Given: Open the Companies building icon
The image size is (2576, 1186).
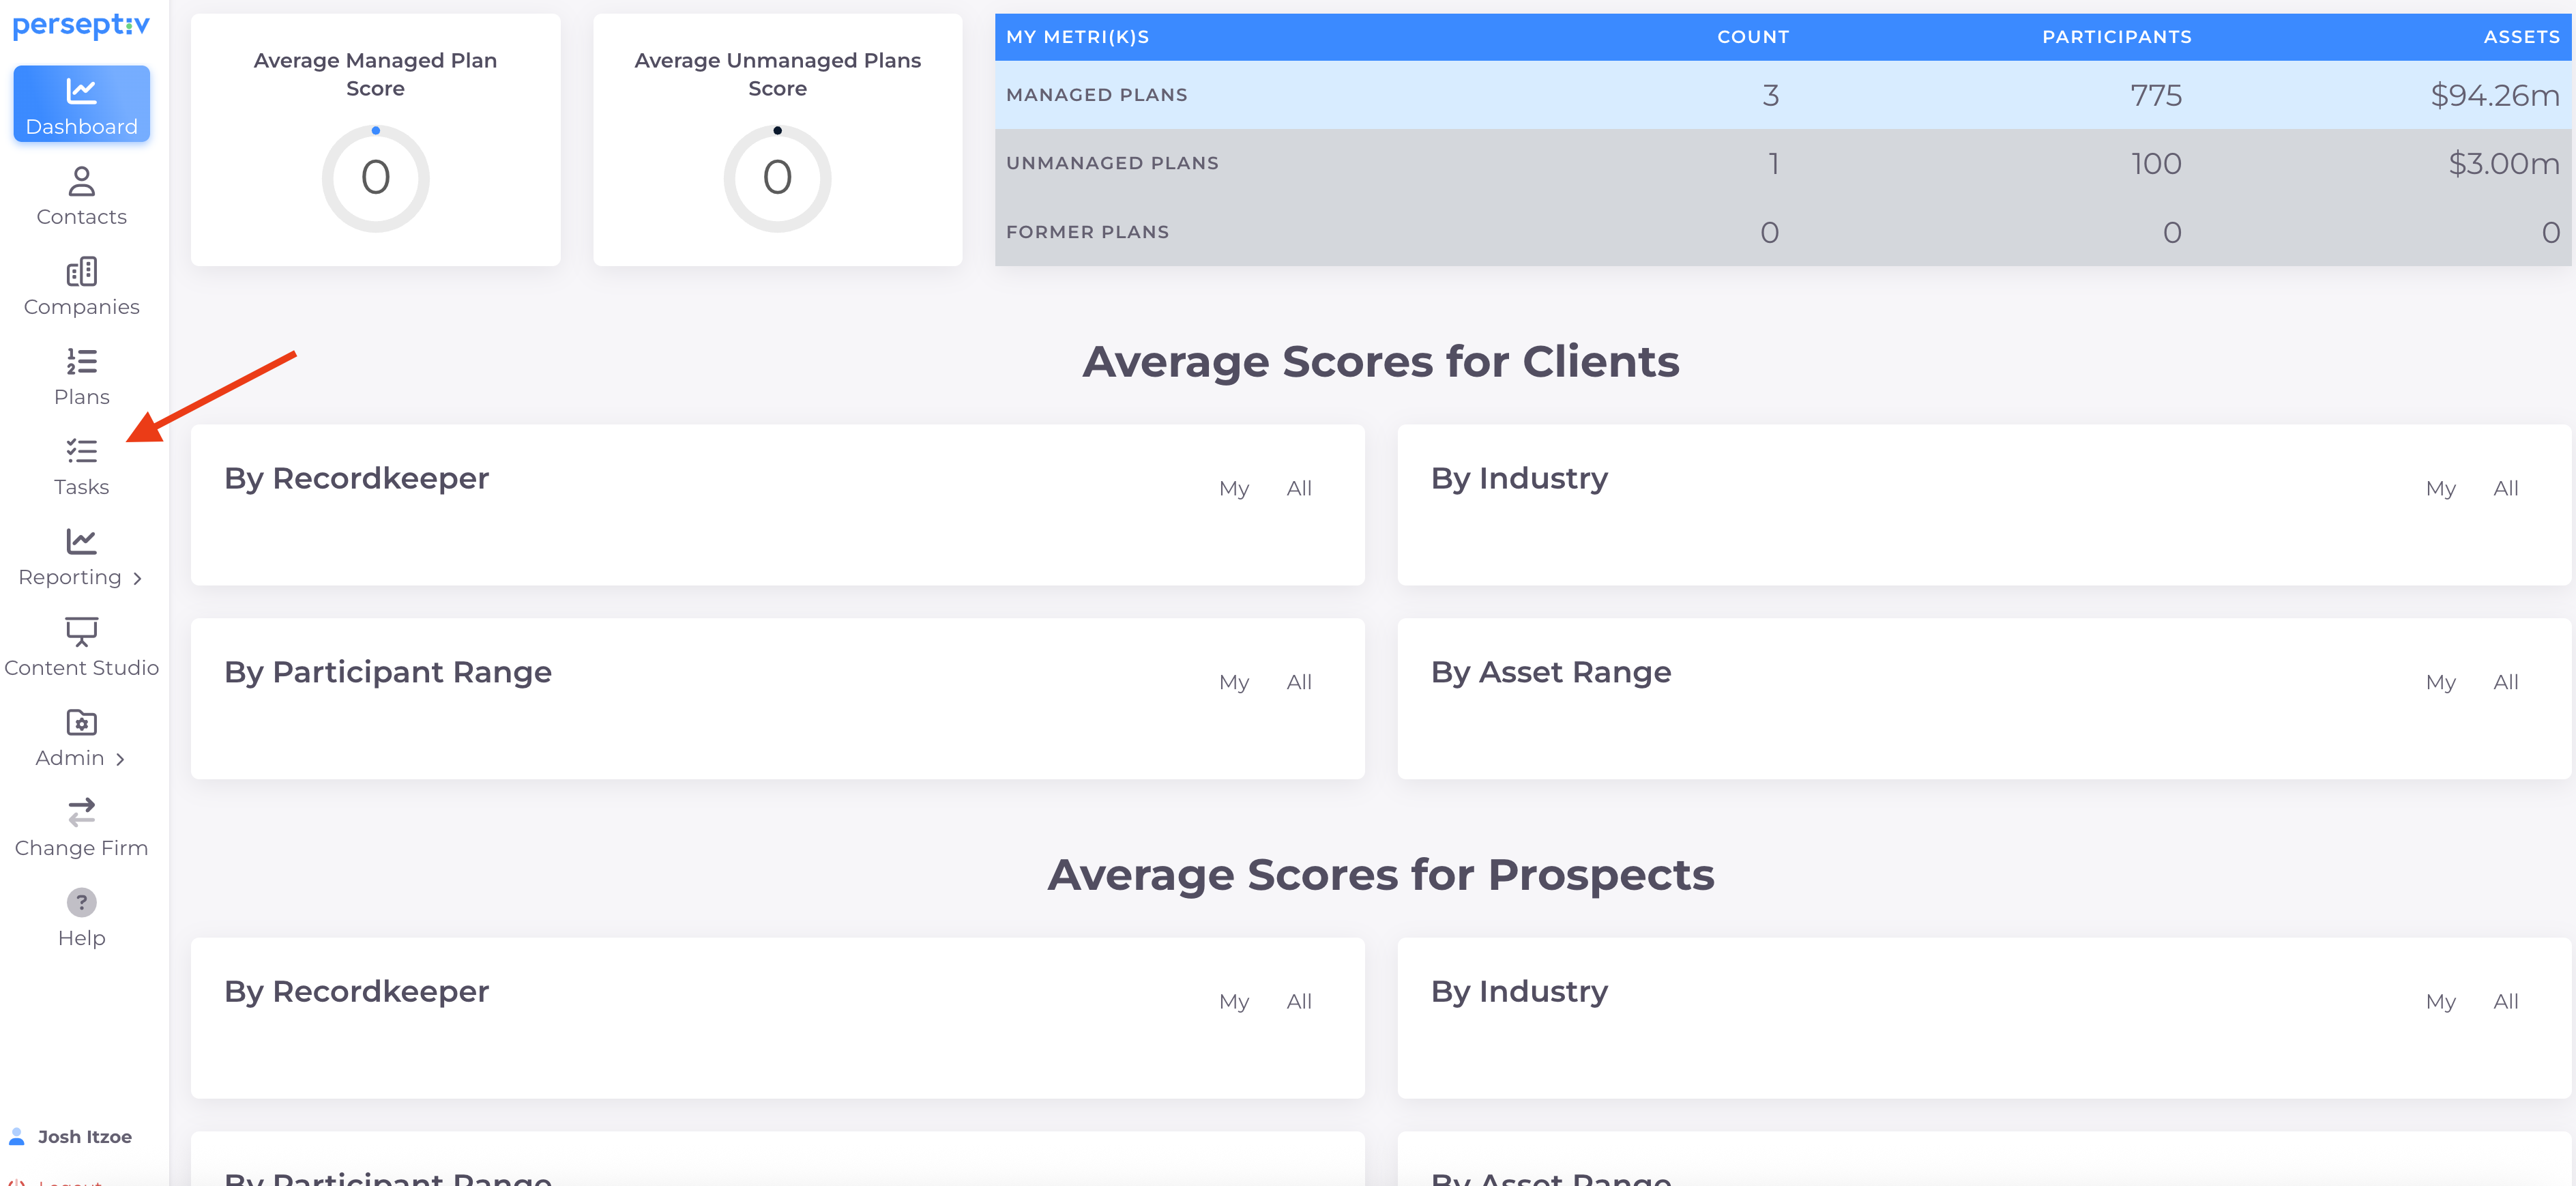Looking at the screenshot, I should tap(81, 271).
